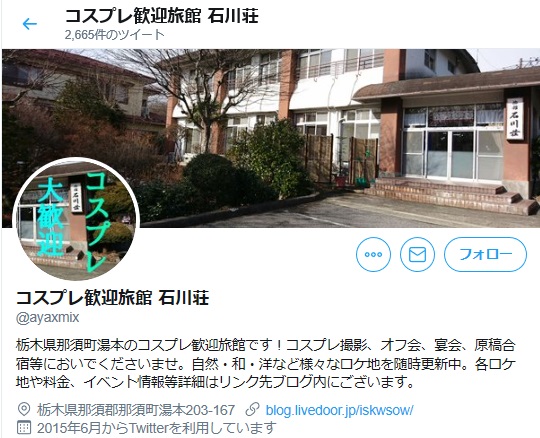
Task: Click the top header title コスプレ歓迎旅館 石川荘
Action: pos(162,16)
